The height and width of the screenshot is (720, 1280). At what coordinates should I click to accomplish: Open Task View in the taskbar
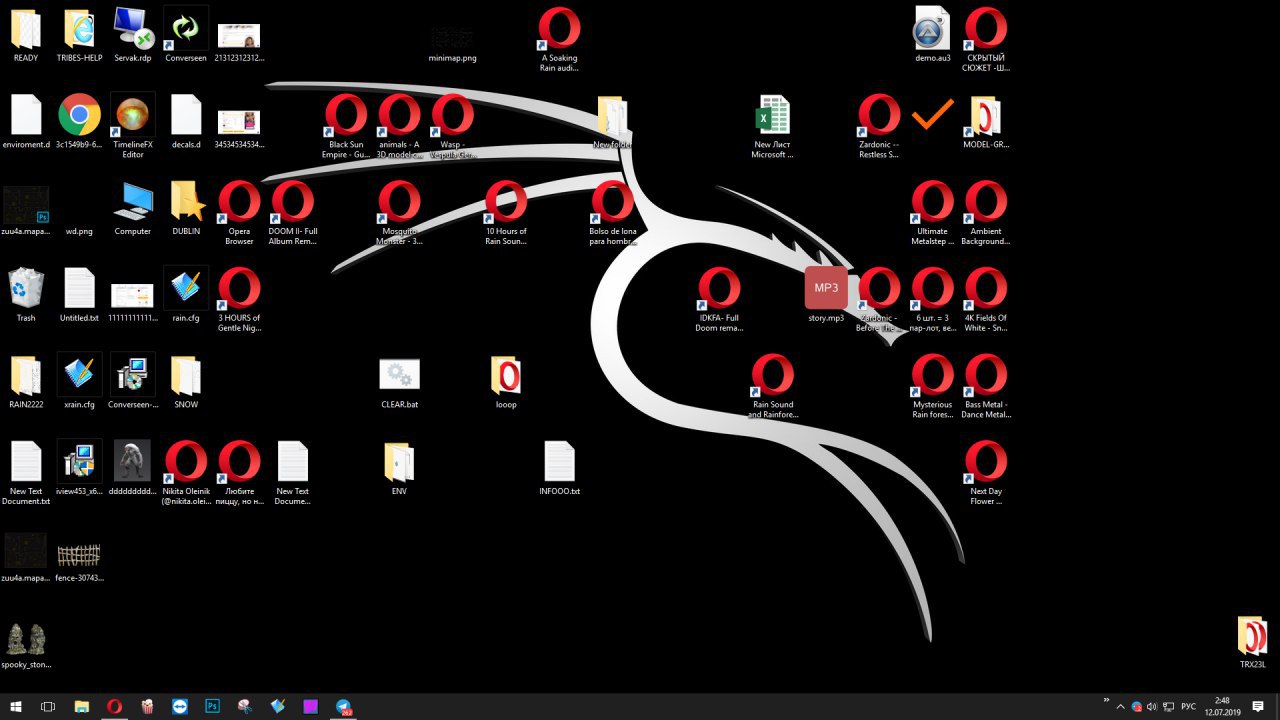pyautogui.click(x=47, y=706)
